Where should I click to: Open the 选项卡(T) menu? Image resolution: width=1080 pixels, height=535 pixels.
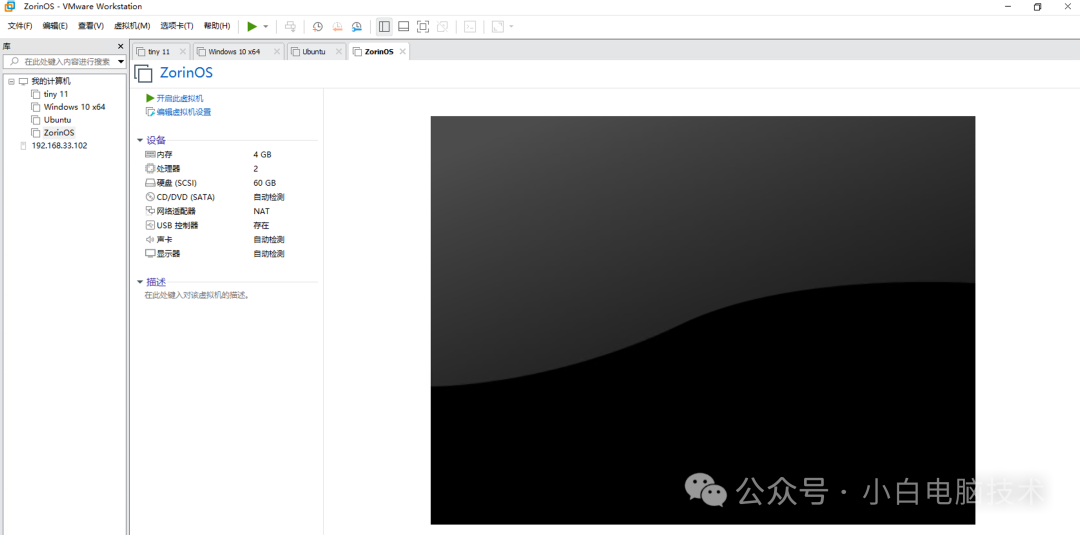(x=177, y=26)
